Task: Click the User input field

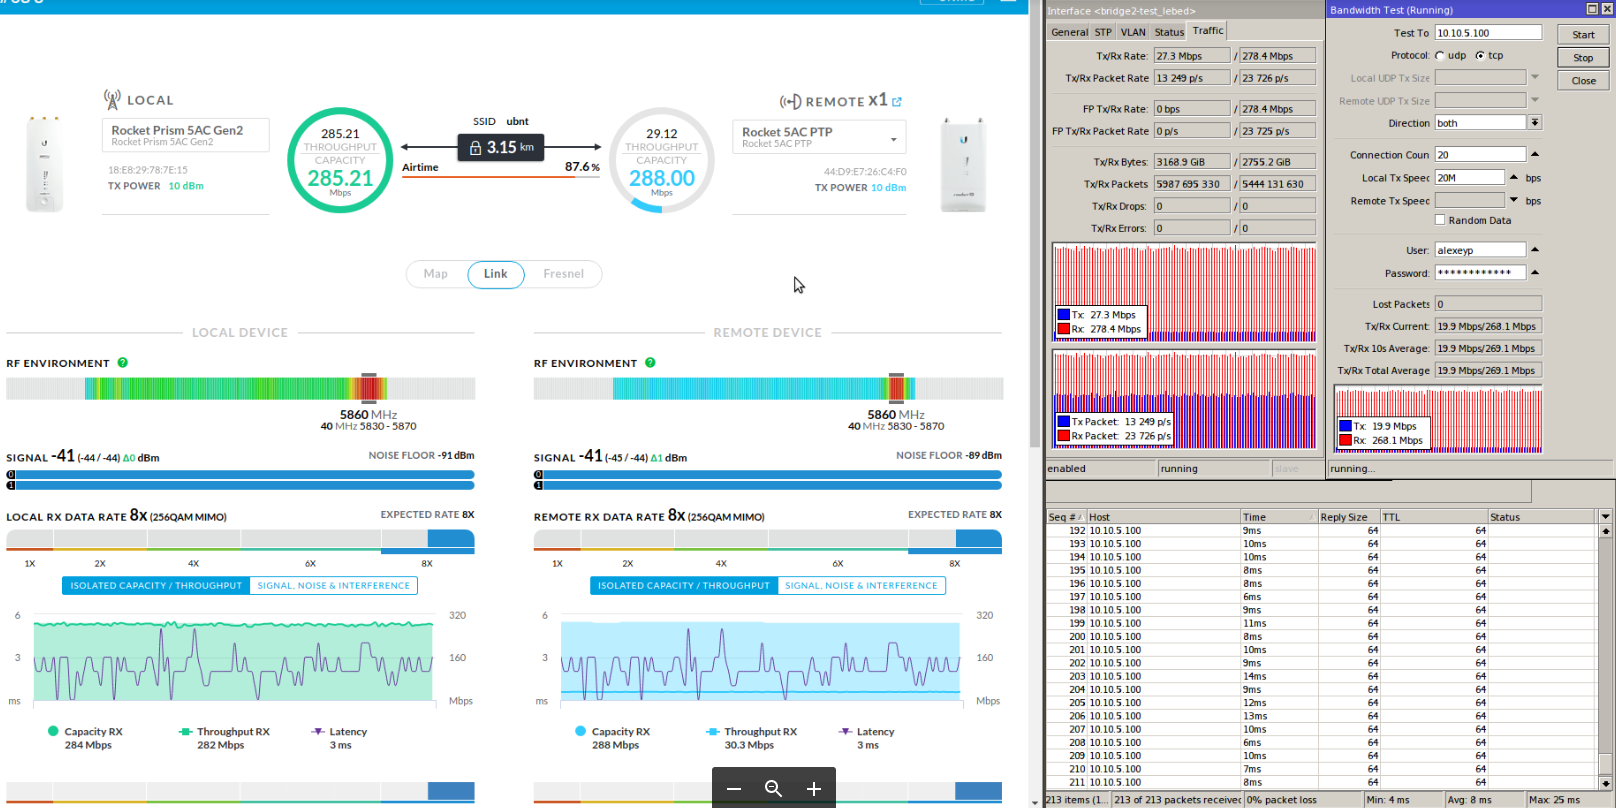Action: pyautogui.click(x=1480, y=250)
